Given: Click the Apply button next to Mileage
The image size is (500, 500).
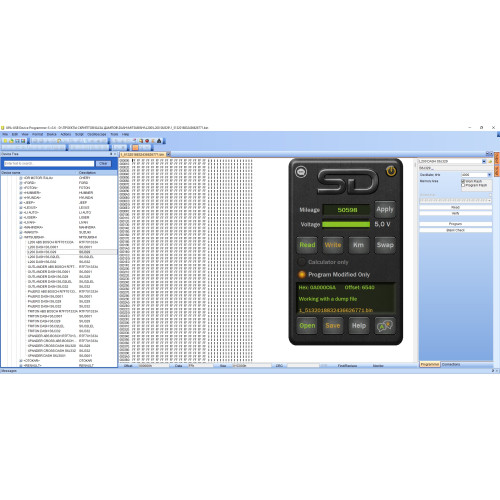Looking at the screenshot, I should (385, 209).
